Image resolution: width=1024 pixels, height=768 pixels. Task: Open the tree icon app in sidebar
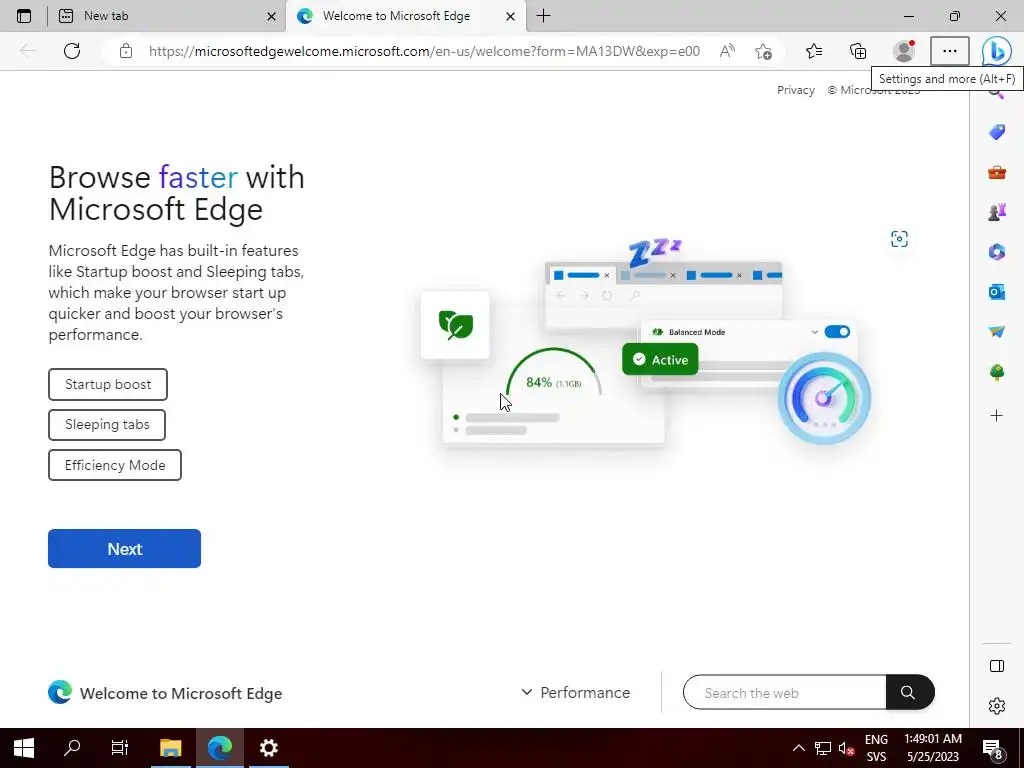click(997, 372)
